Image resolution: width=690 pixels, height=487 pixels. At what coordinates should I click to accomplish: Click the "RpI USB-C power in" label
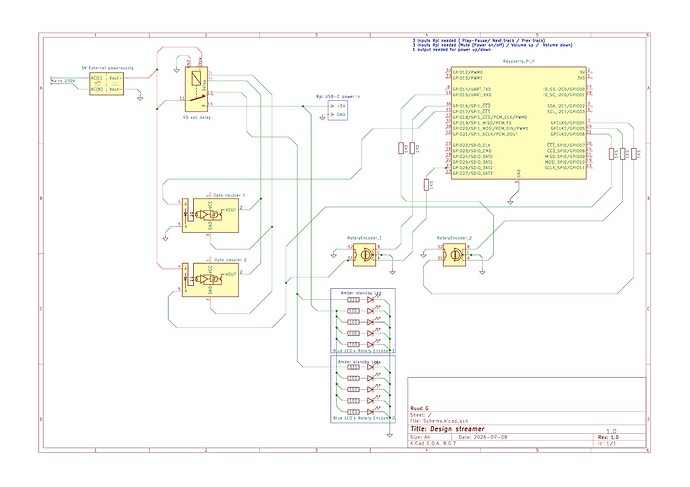pos(338,96)
